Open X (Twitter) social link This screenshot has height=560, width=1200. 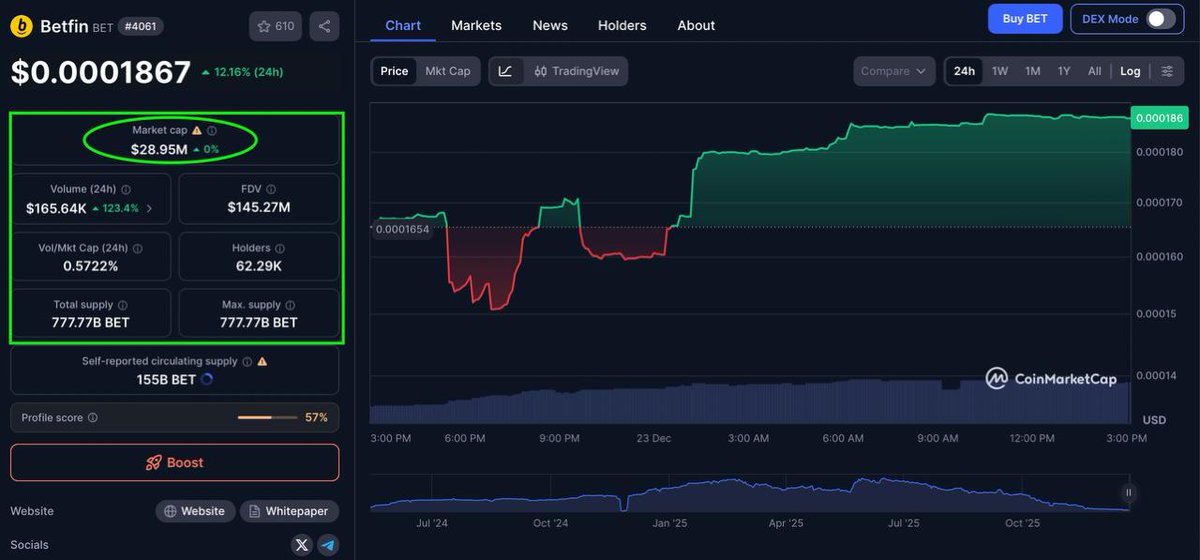pos(302,545)
